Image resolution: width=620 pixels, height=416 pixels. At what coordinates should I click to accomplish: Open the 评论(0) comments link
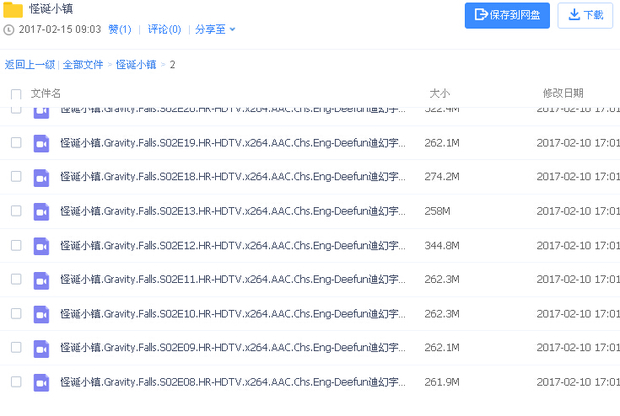[x=164, y=29]
